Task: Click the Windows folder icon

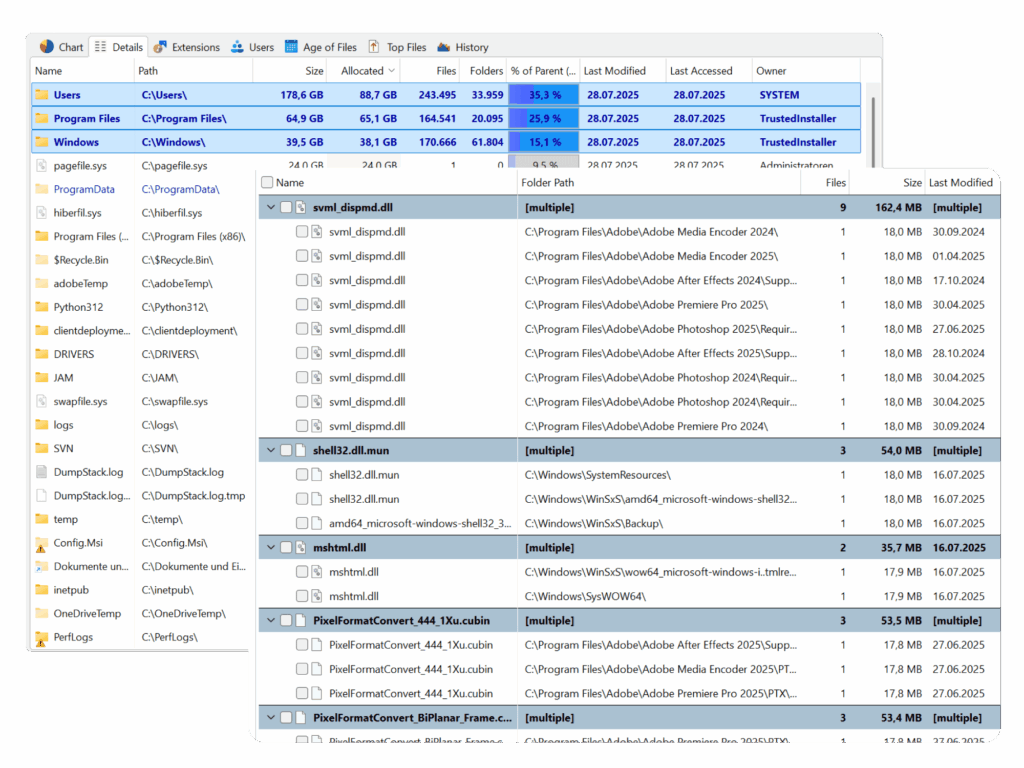Action: tap(42, 142)
